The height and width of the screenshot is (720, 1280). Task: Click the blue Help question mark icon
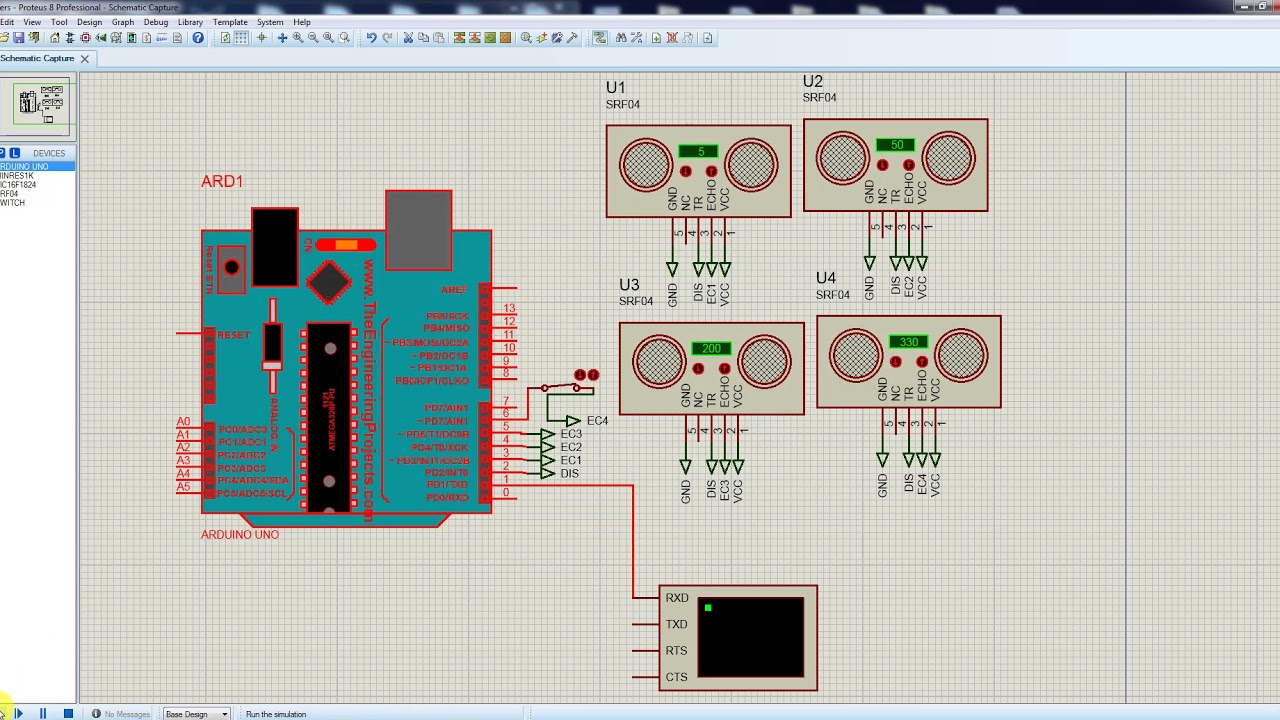pos(198,38)
